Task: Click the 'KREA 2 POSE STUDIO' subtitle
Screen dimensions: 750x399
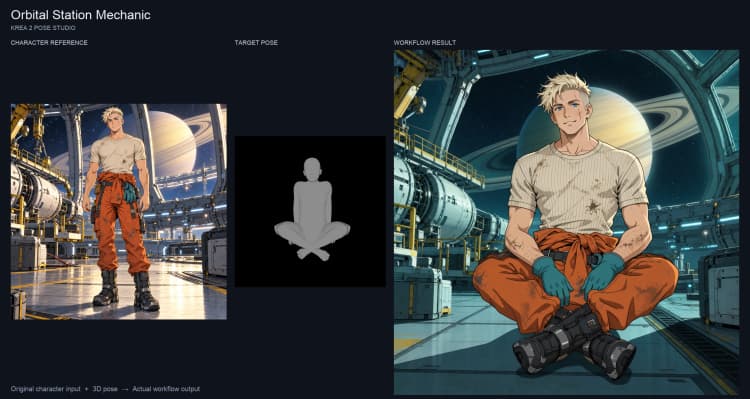Action: pos(43,28)
